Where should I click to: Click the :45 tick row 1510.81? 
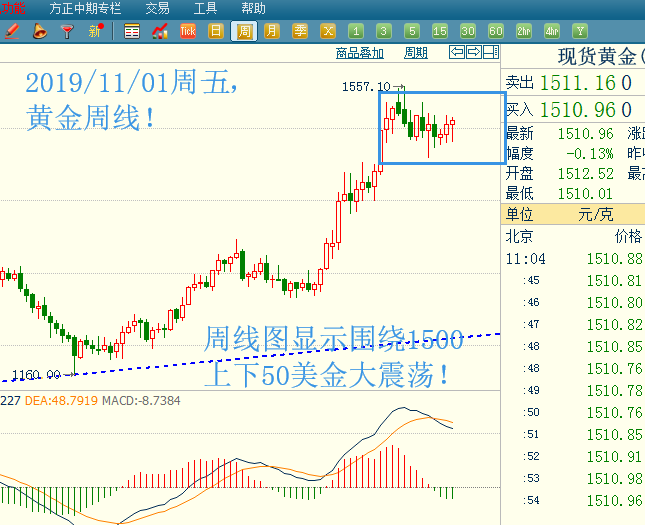575,281
